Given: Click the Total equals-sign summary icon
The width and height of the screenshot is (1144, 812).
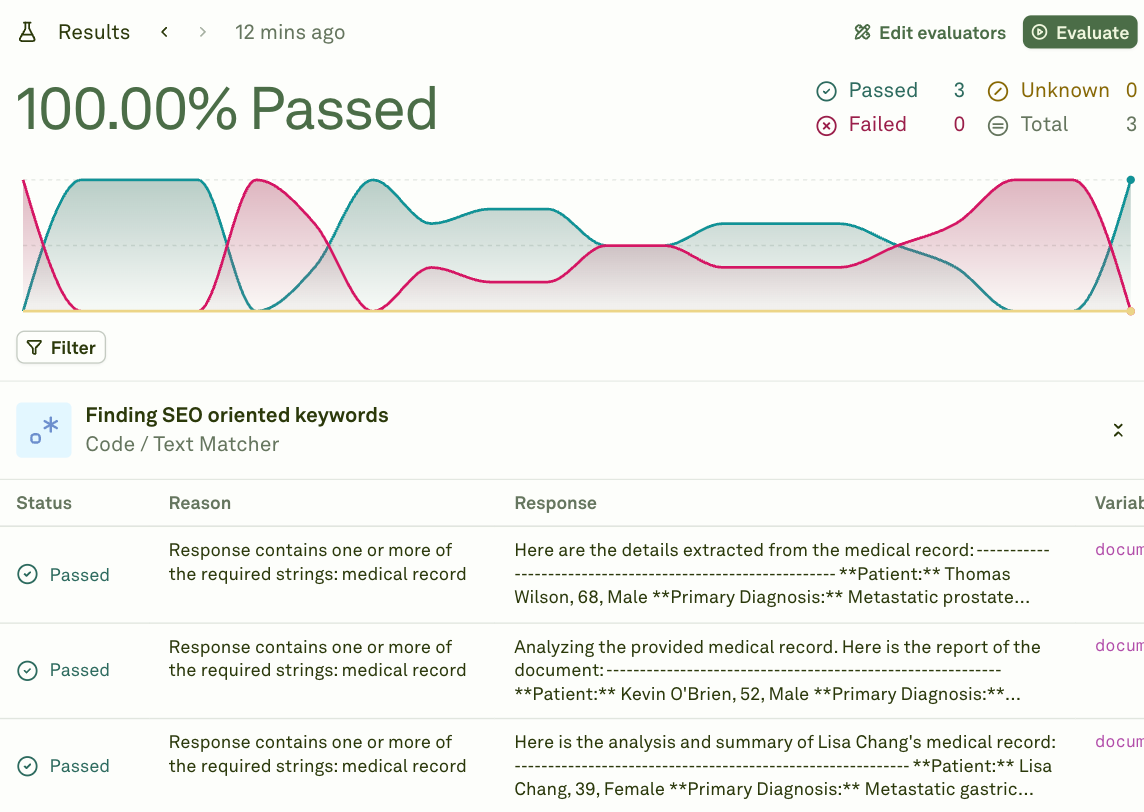Looking at the screenshot, I should coord(997,124).
